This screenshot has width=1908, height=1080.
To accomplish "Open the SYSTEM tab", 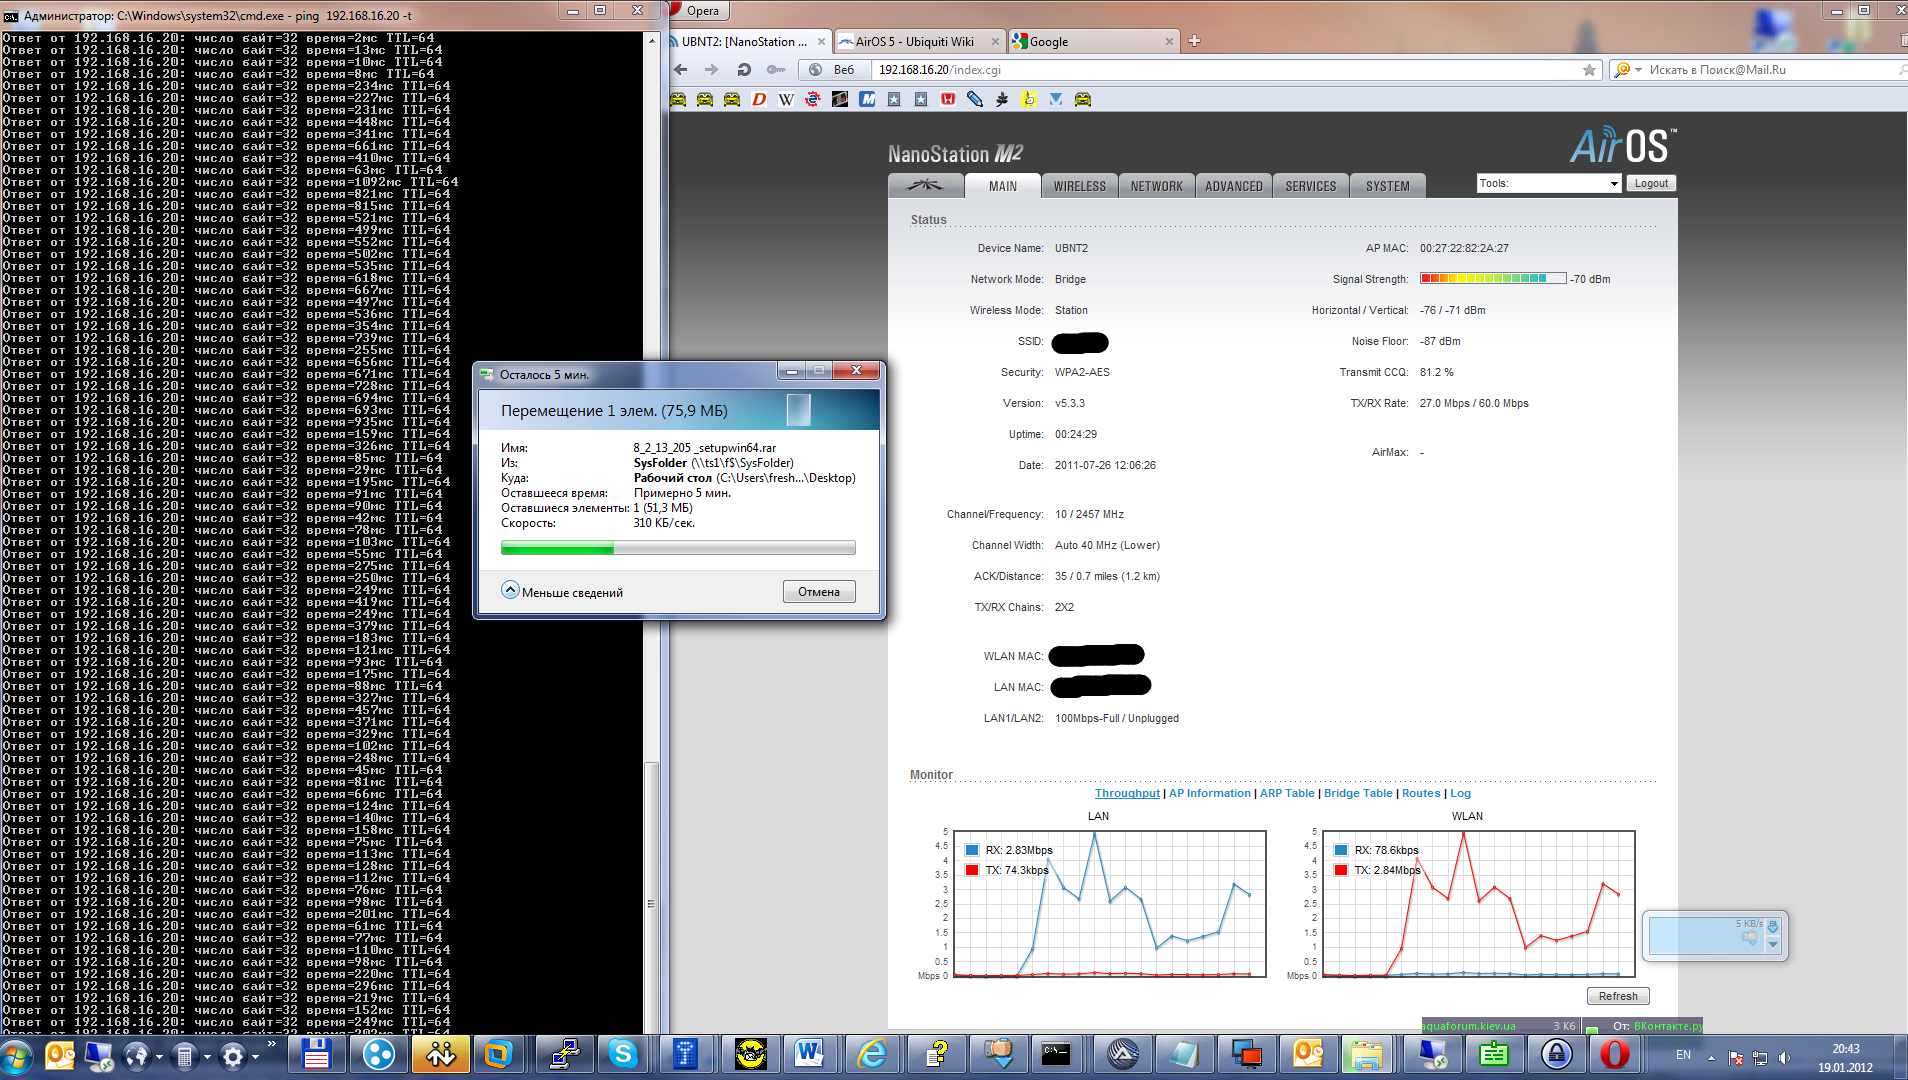I will (1387, 186).
